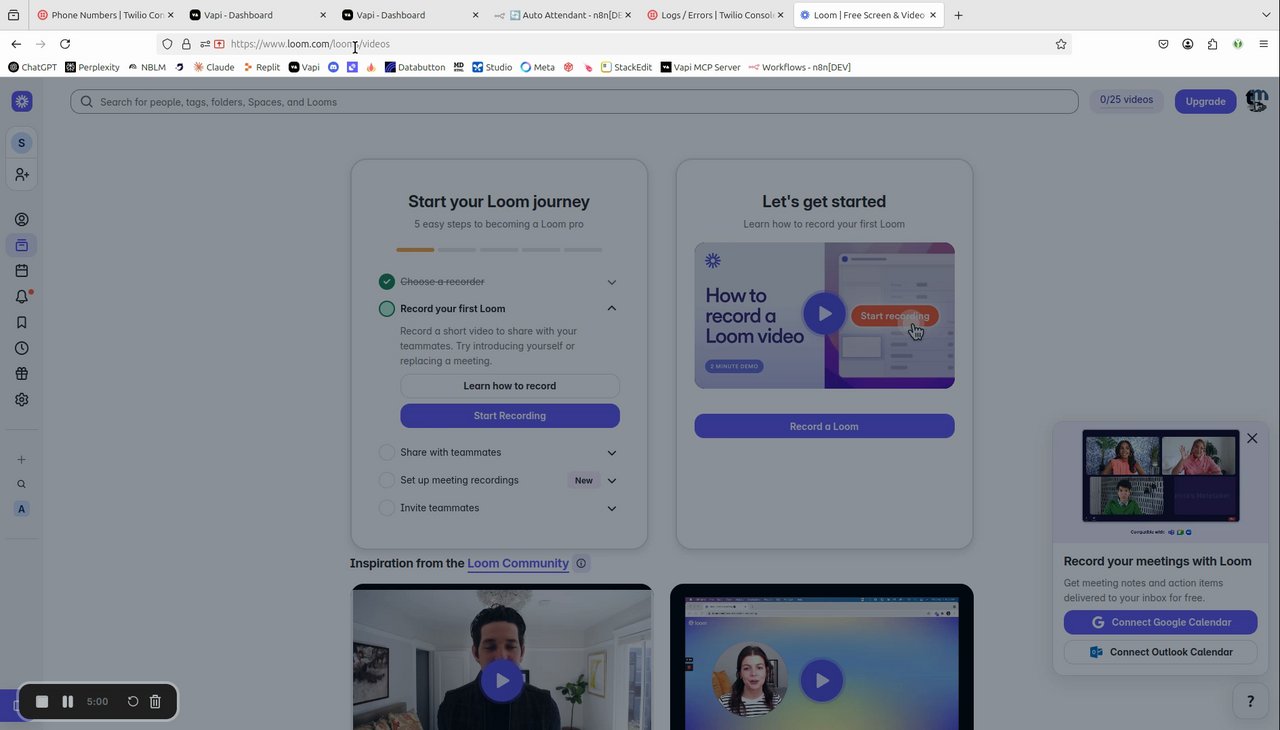Toggle the "Share with teammates" step circle
Viewport: 1280px width, 730px height.
coord(387,453)
